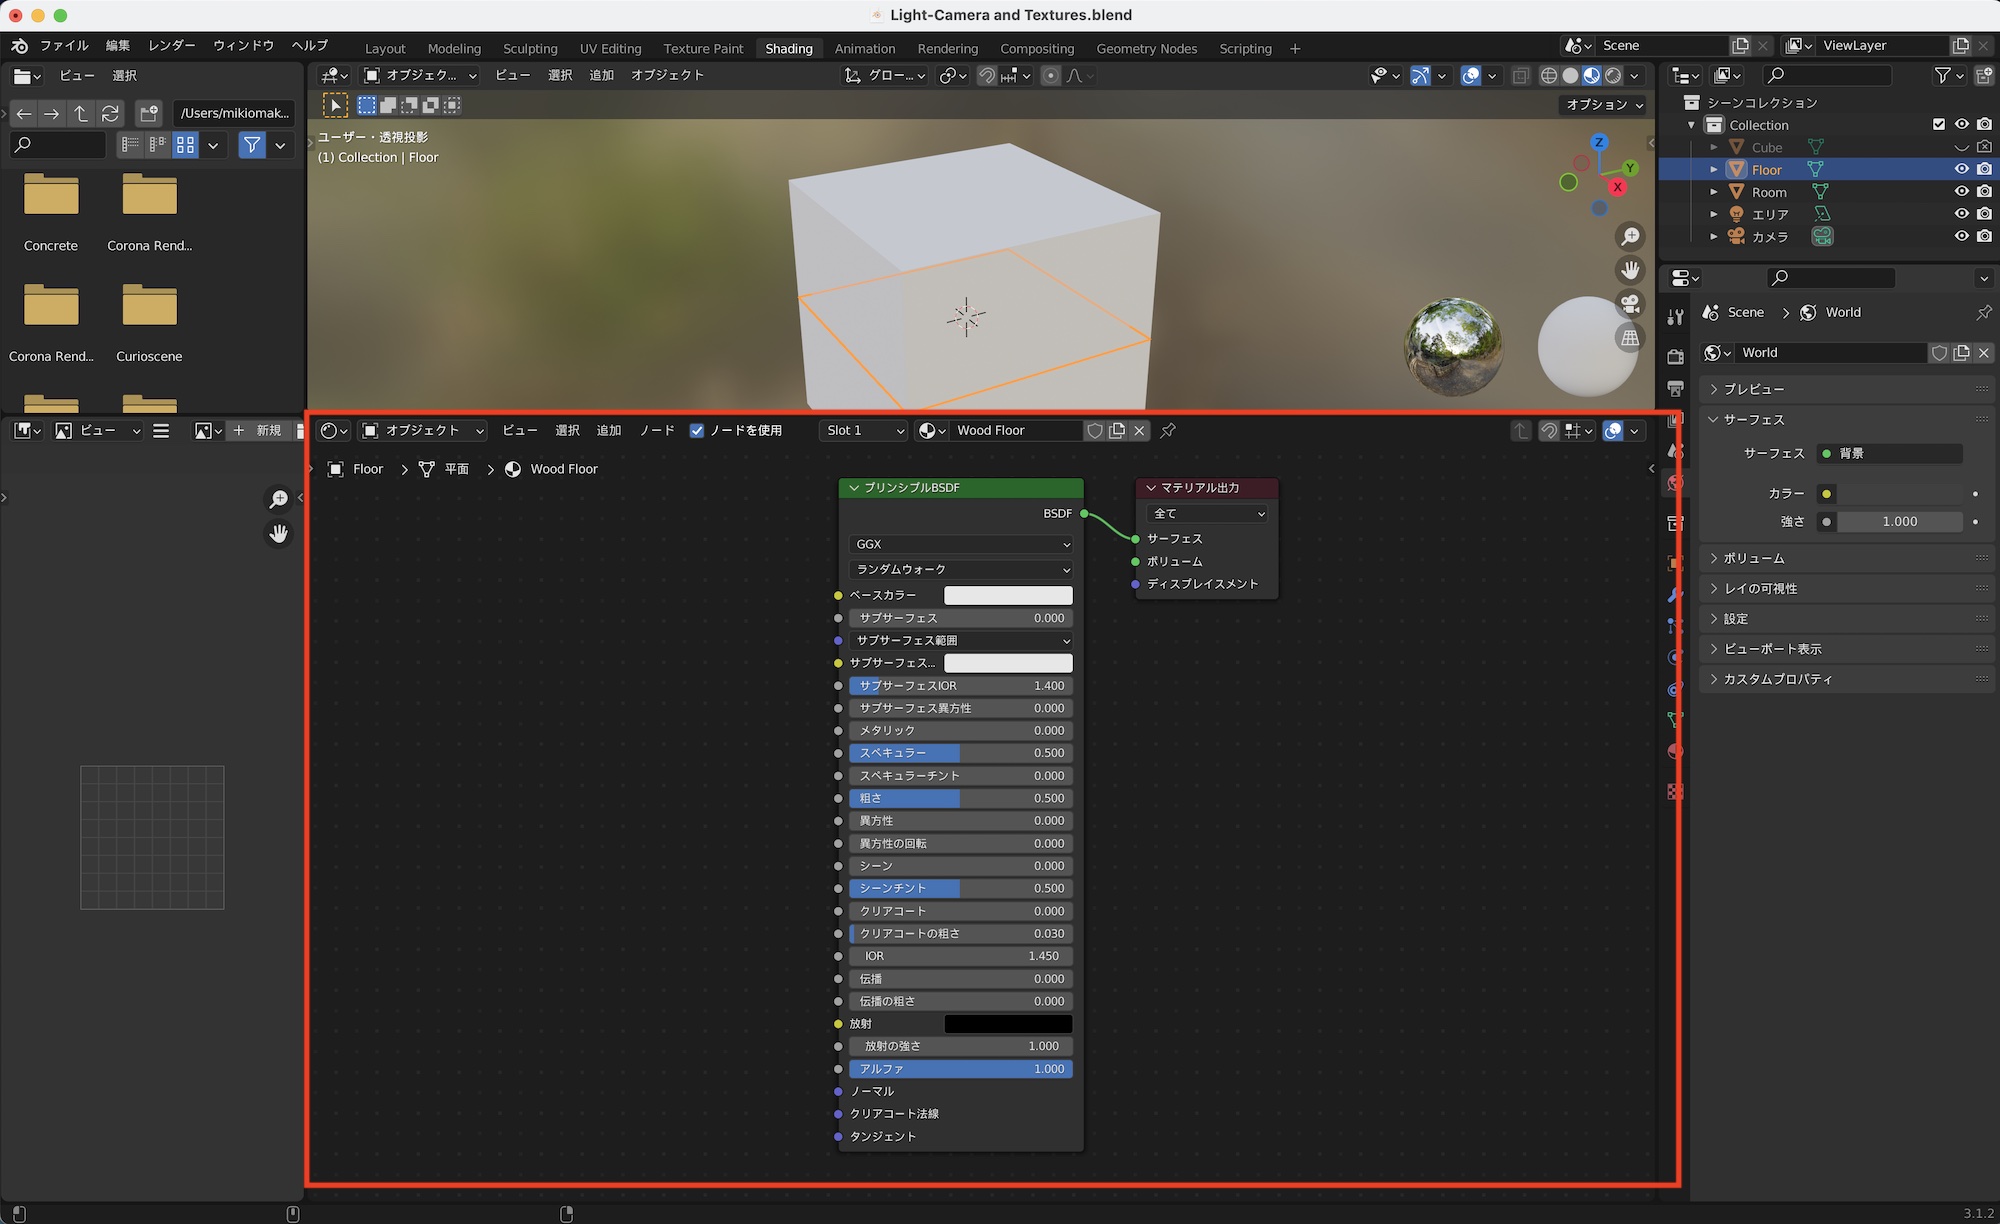Screen dimensions: 2000x1224
Task: Expand the ボリューム panel
Action: pos(1754,558)
